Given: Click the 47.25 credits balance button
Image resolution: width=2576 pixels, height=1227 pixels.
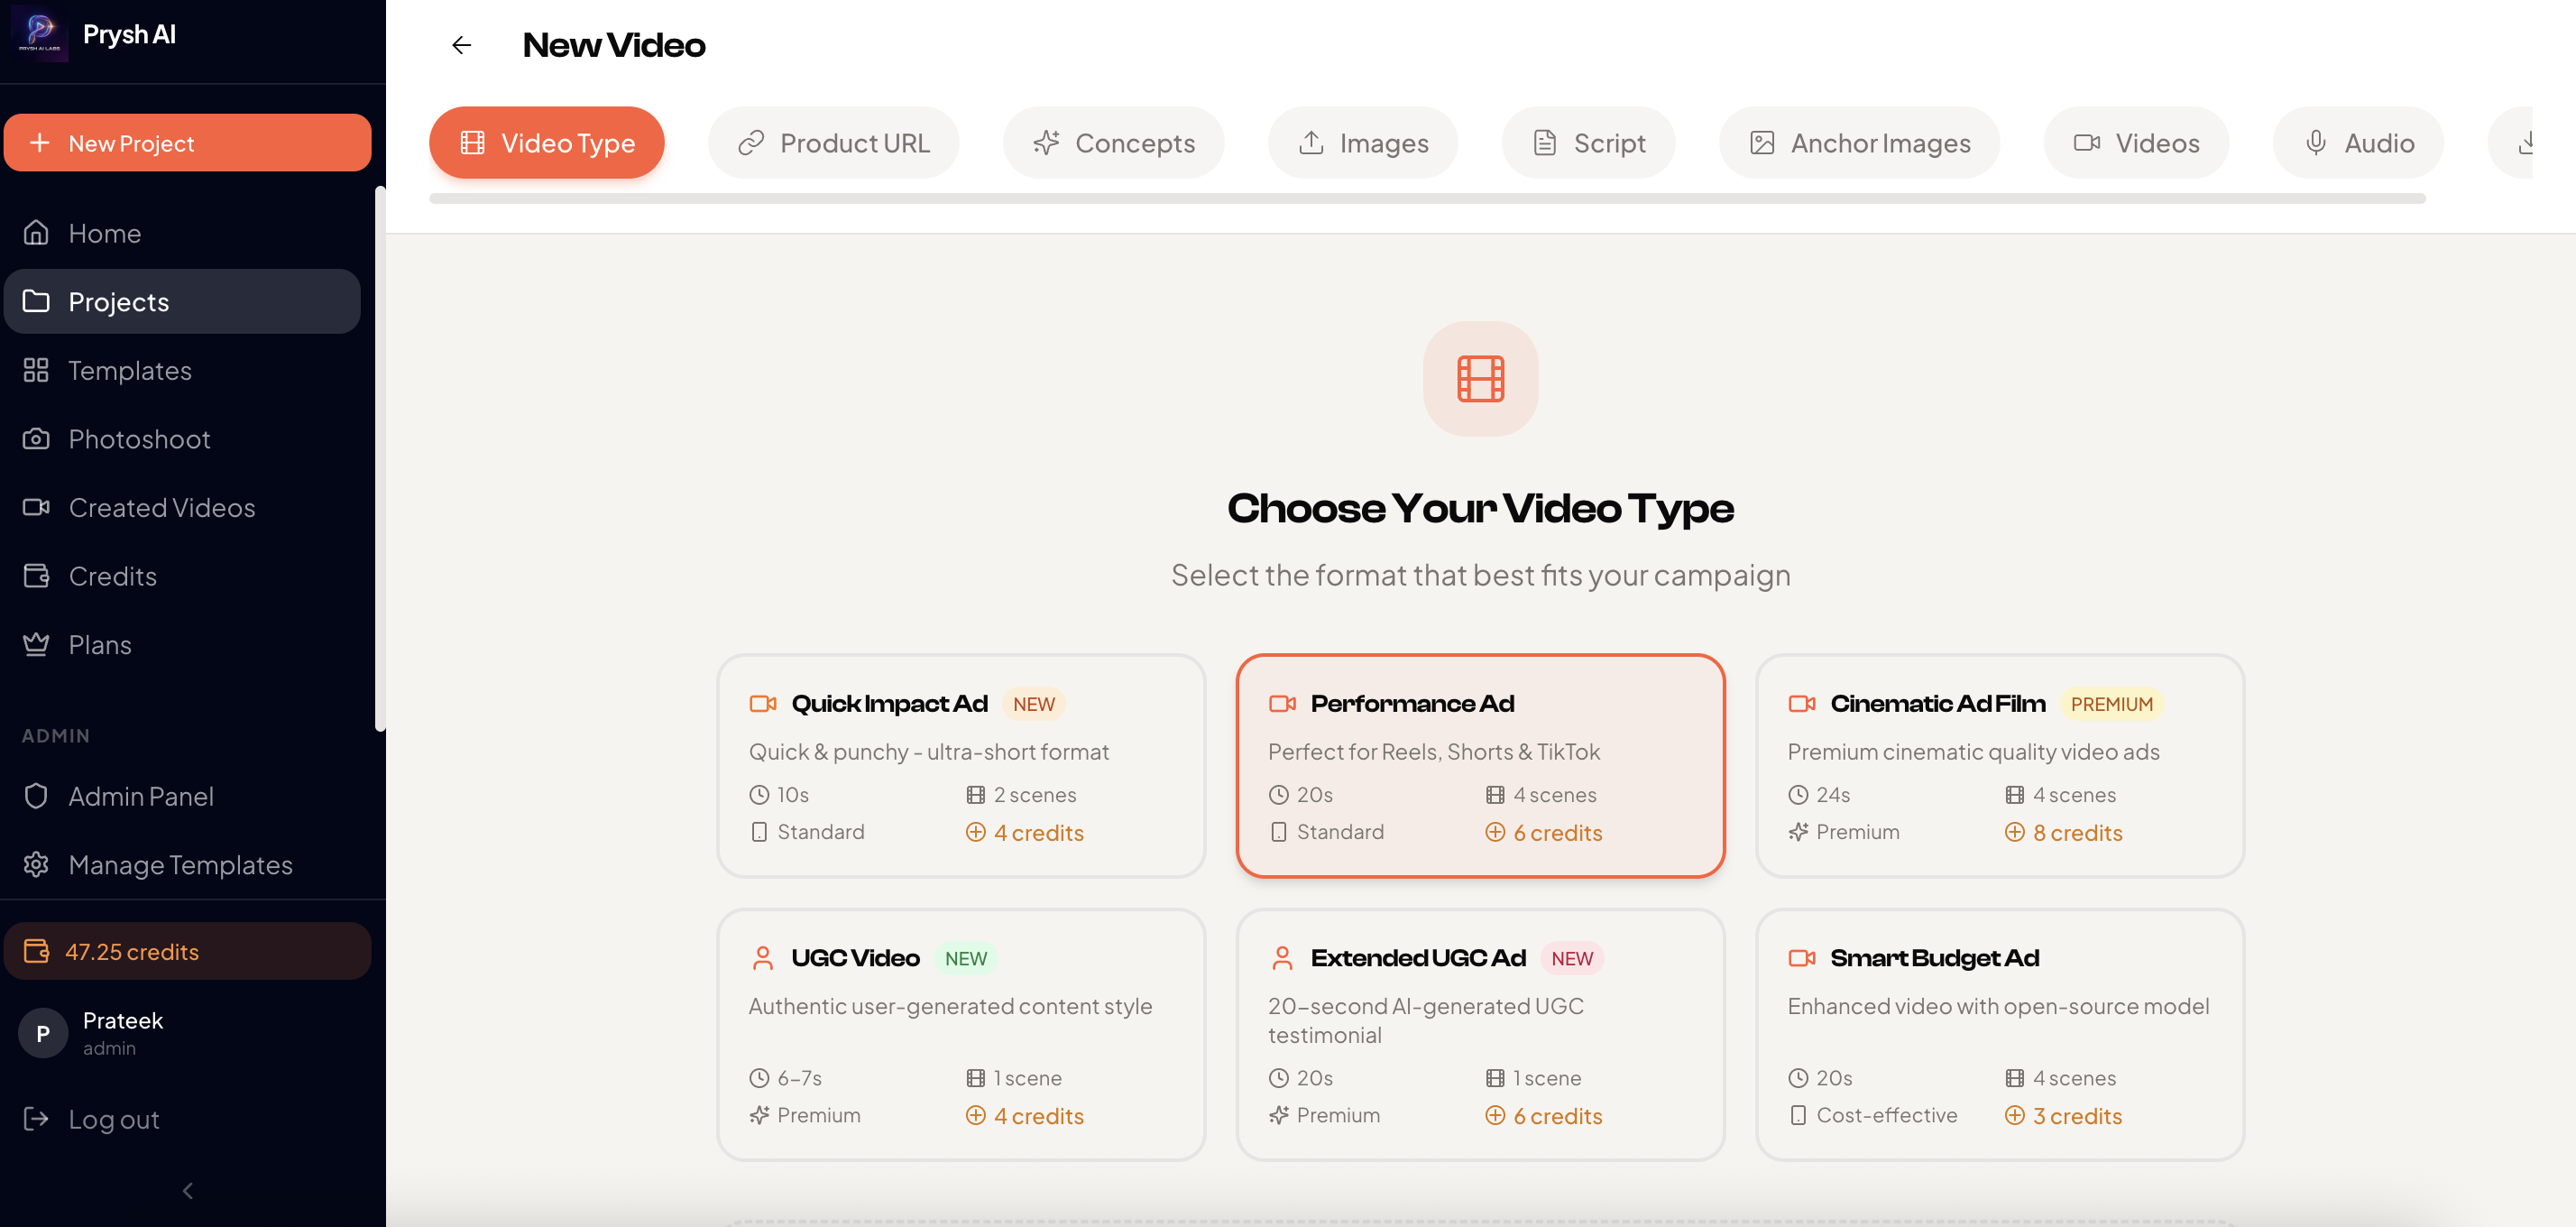Looking at the screenshot, I should [187, 951].
